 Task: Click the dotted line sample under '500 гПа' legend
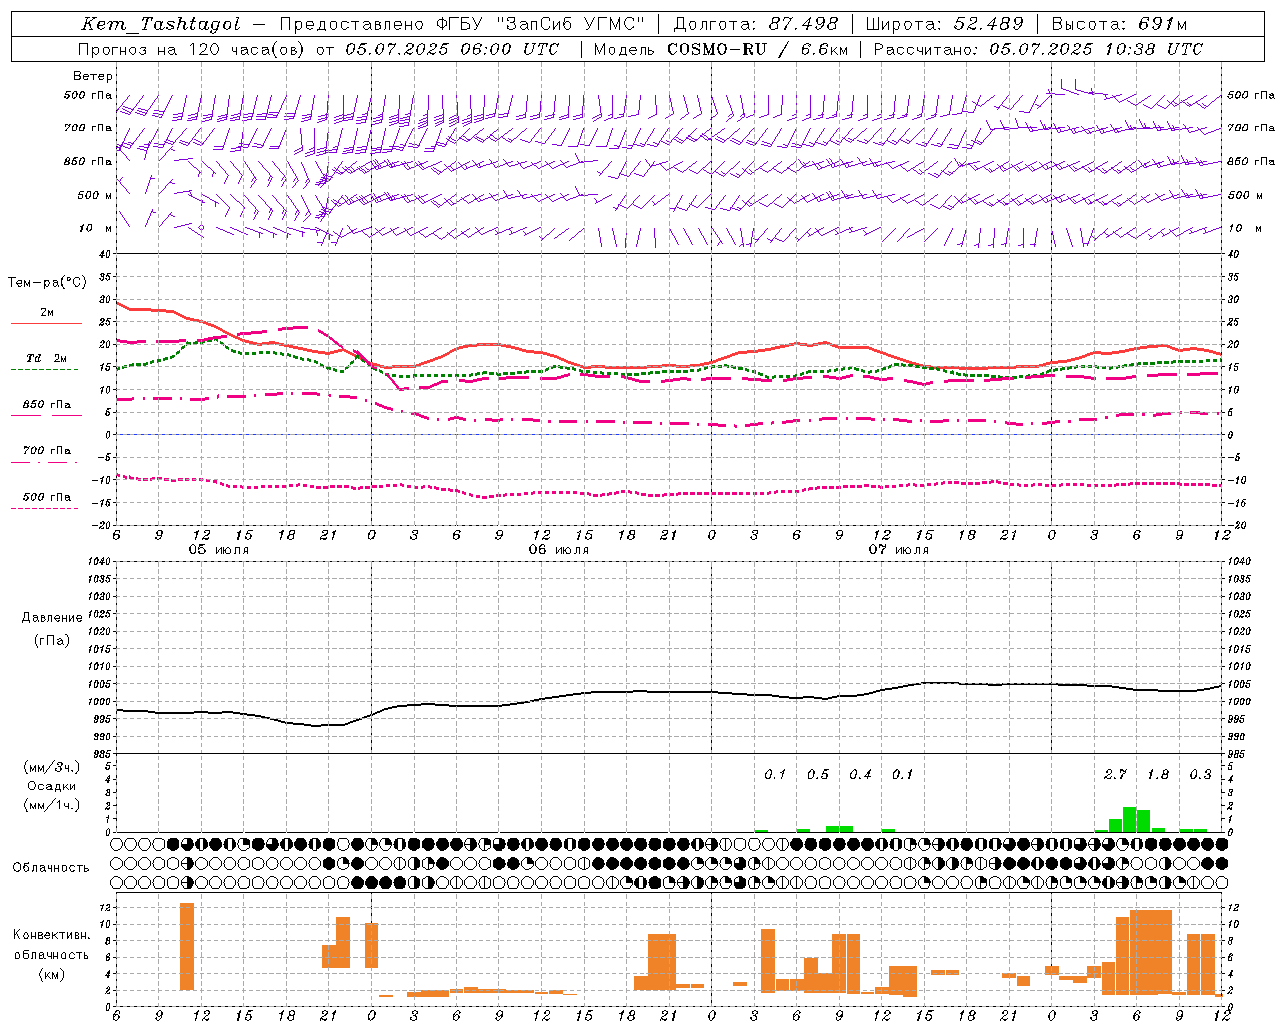pos(46,508)
